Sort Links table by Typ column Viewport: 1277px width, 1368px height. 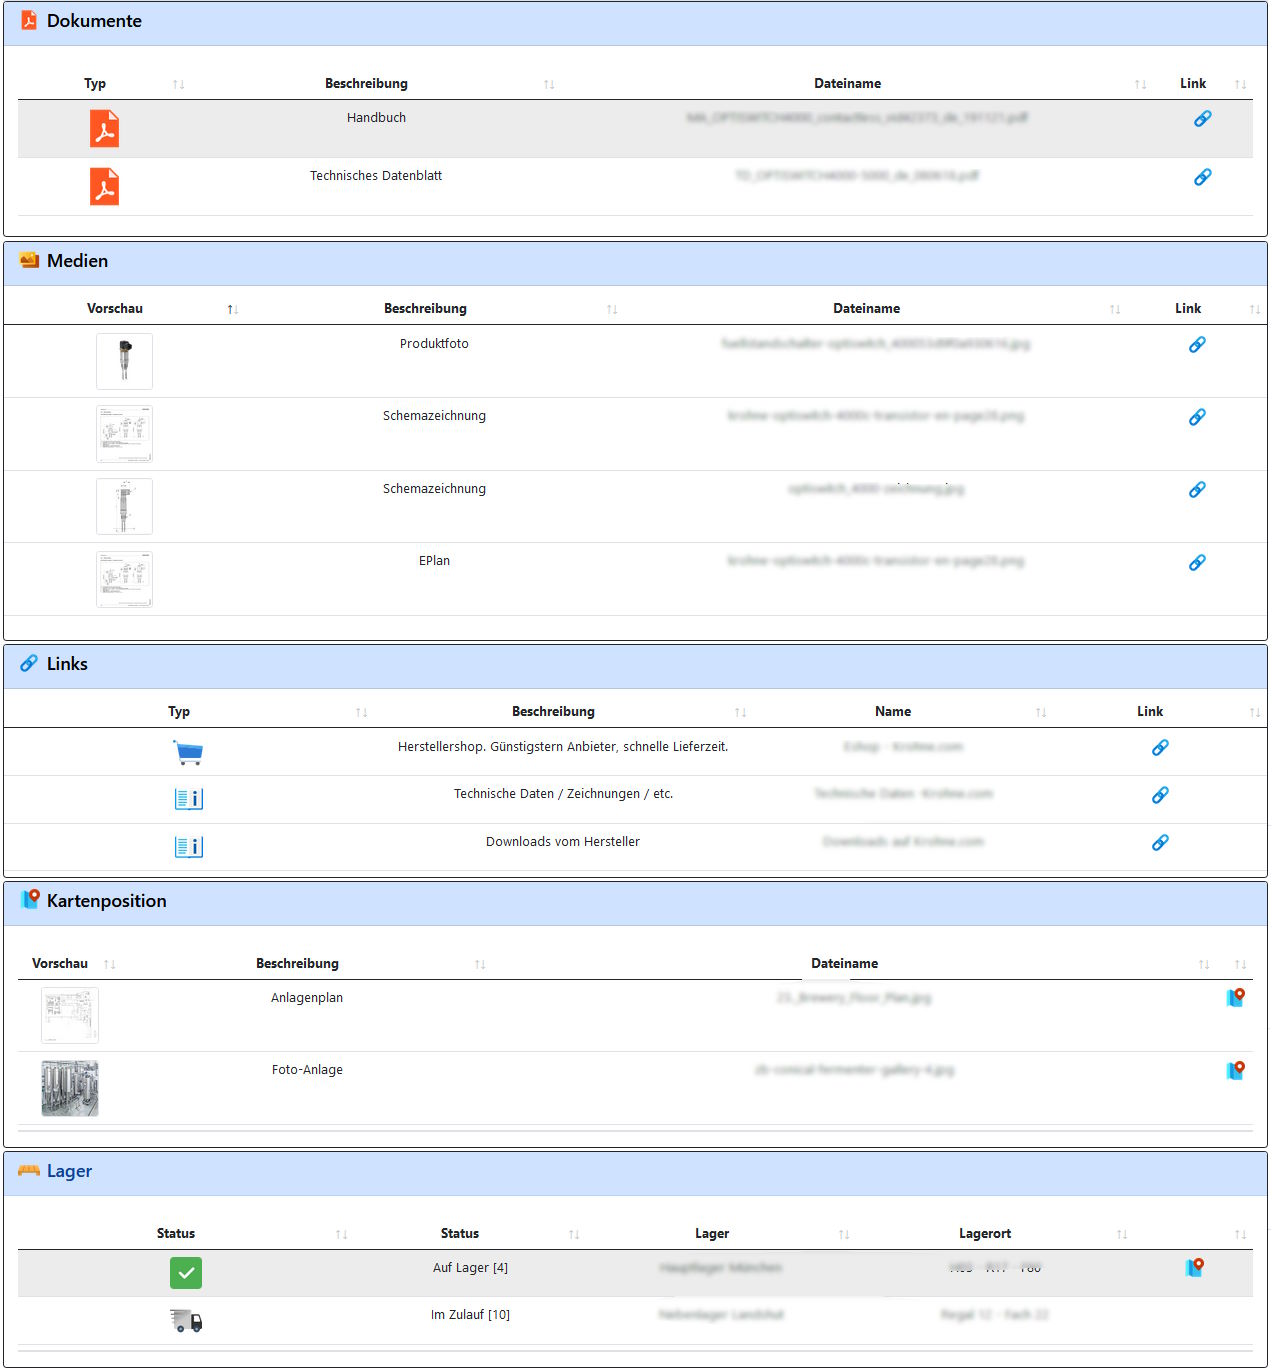pos(361,713)
